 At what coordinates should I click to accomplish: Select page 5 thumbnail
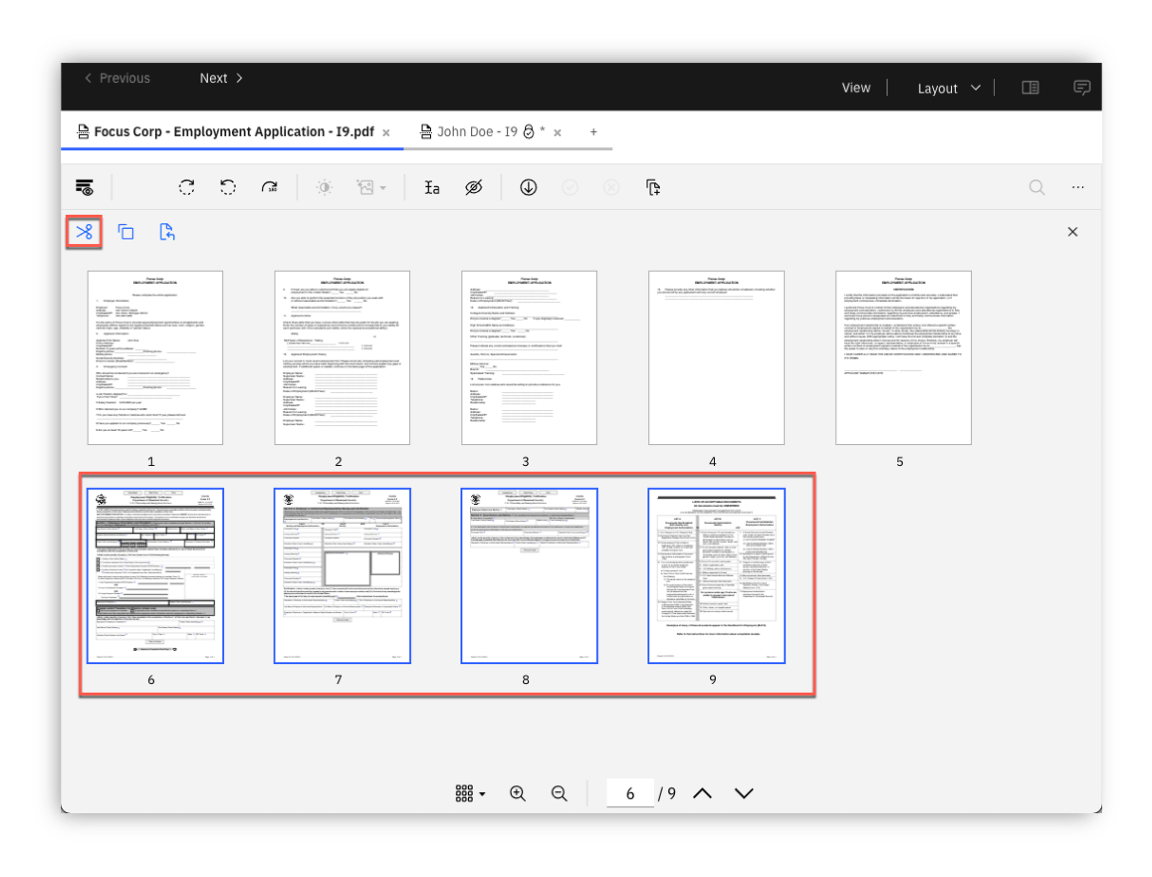pos(904,358)
